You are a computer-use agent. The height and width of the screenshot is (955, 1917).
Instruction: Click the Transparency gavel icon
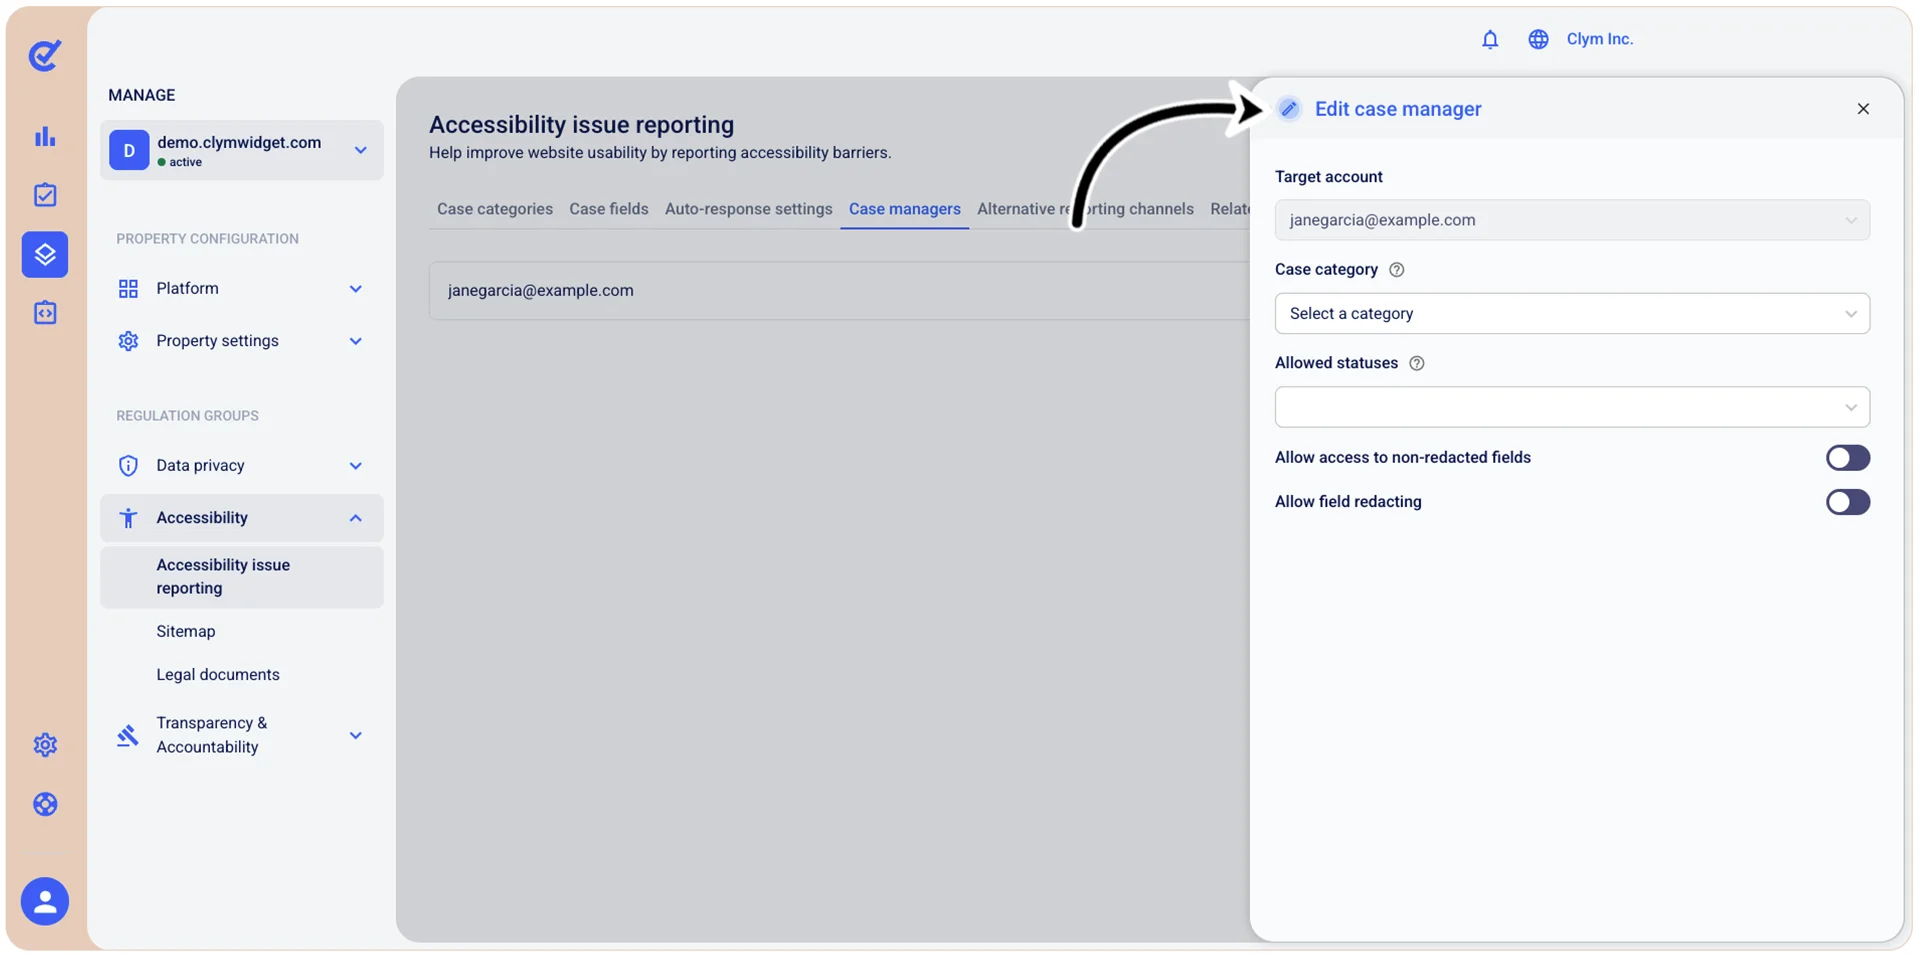click(127, 736)
